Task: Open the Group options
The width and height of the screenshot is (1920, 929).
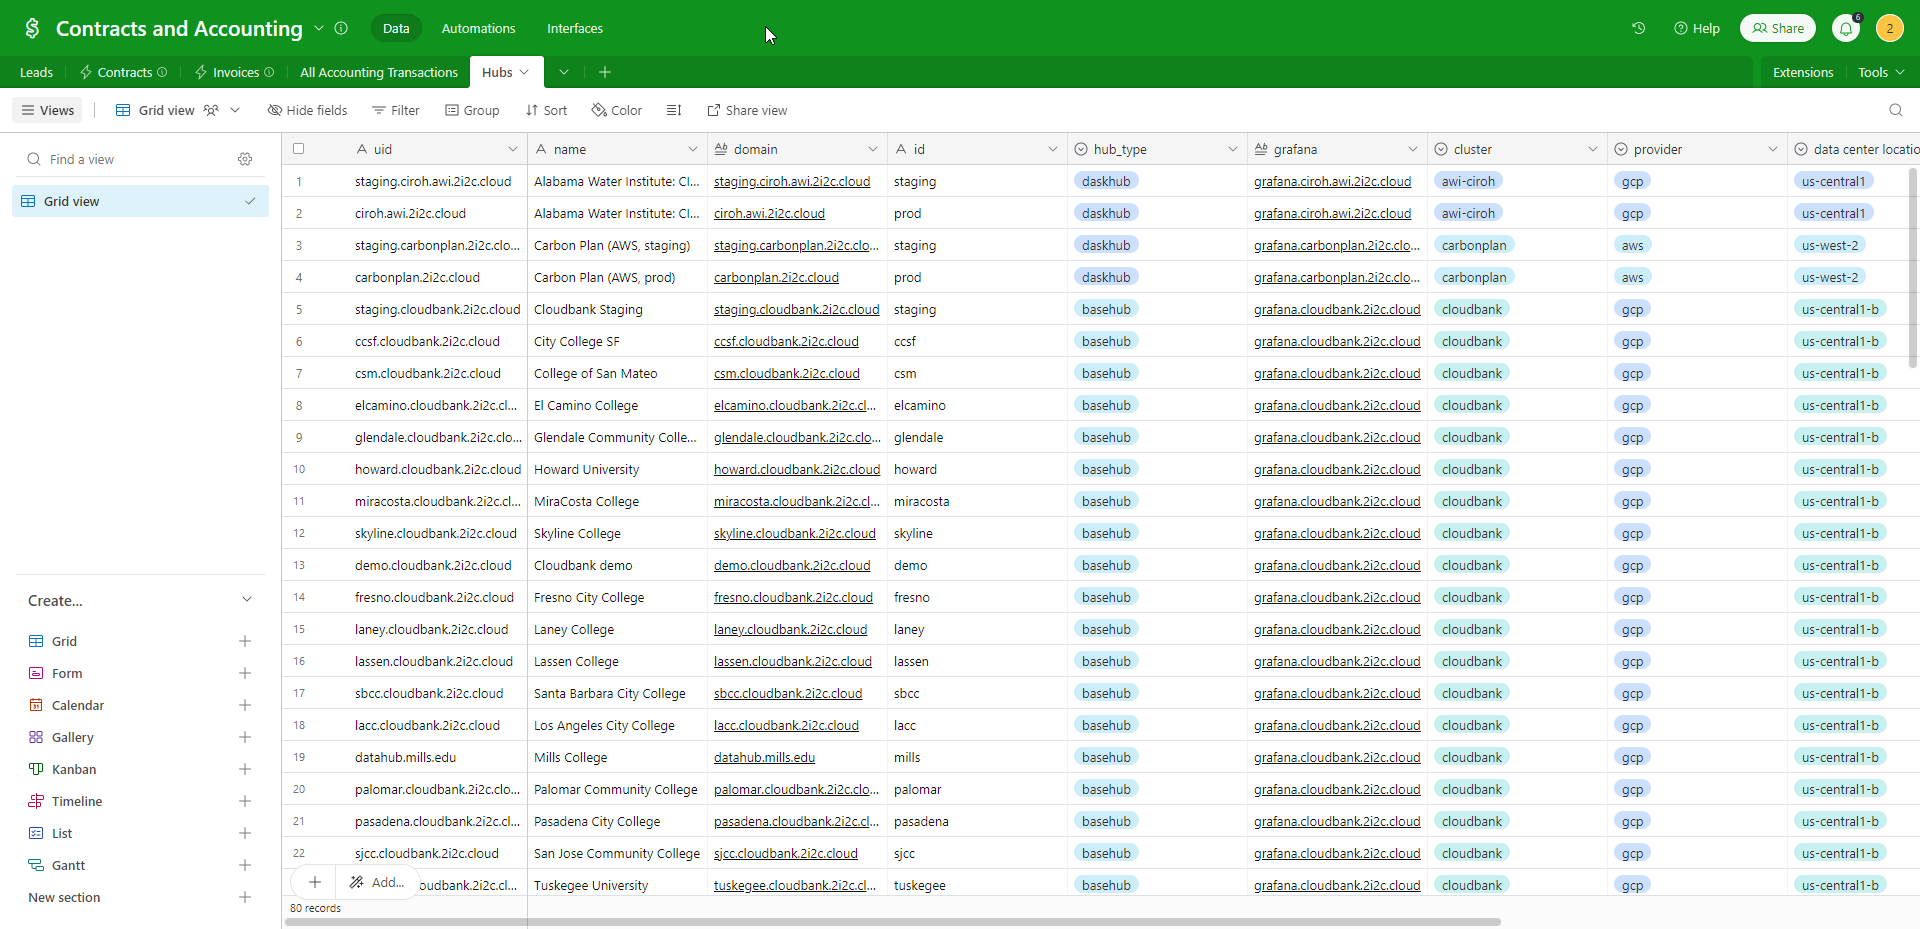Action: [x=471, y=110]
